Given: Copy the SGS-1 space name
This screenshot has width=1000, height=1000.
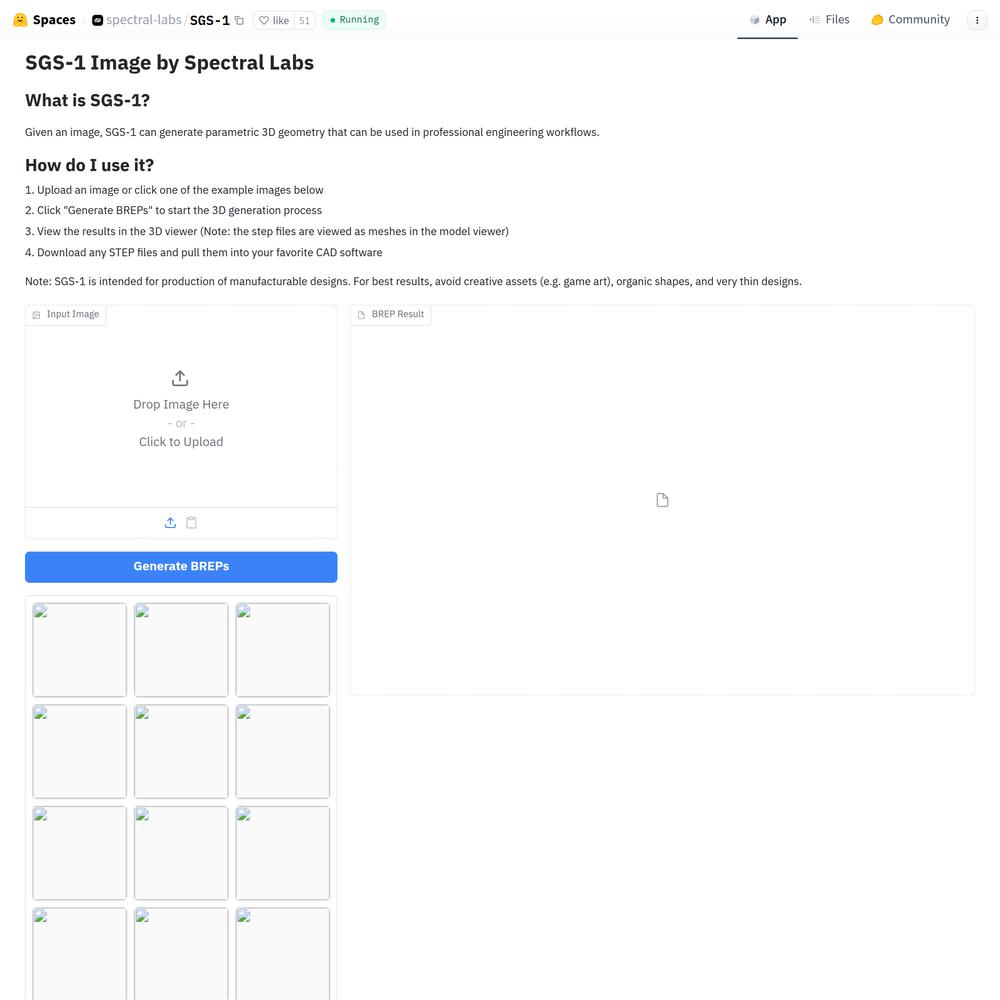Looking at the screenshot, I should click(240, 20).
